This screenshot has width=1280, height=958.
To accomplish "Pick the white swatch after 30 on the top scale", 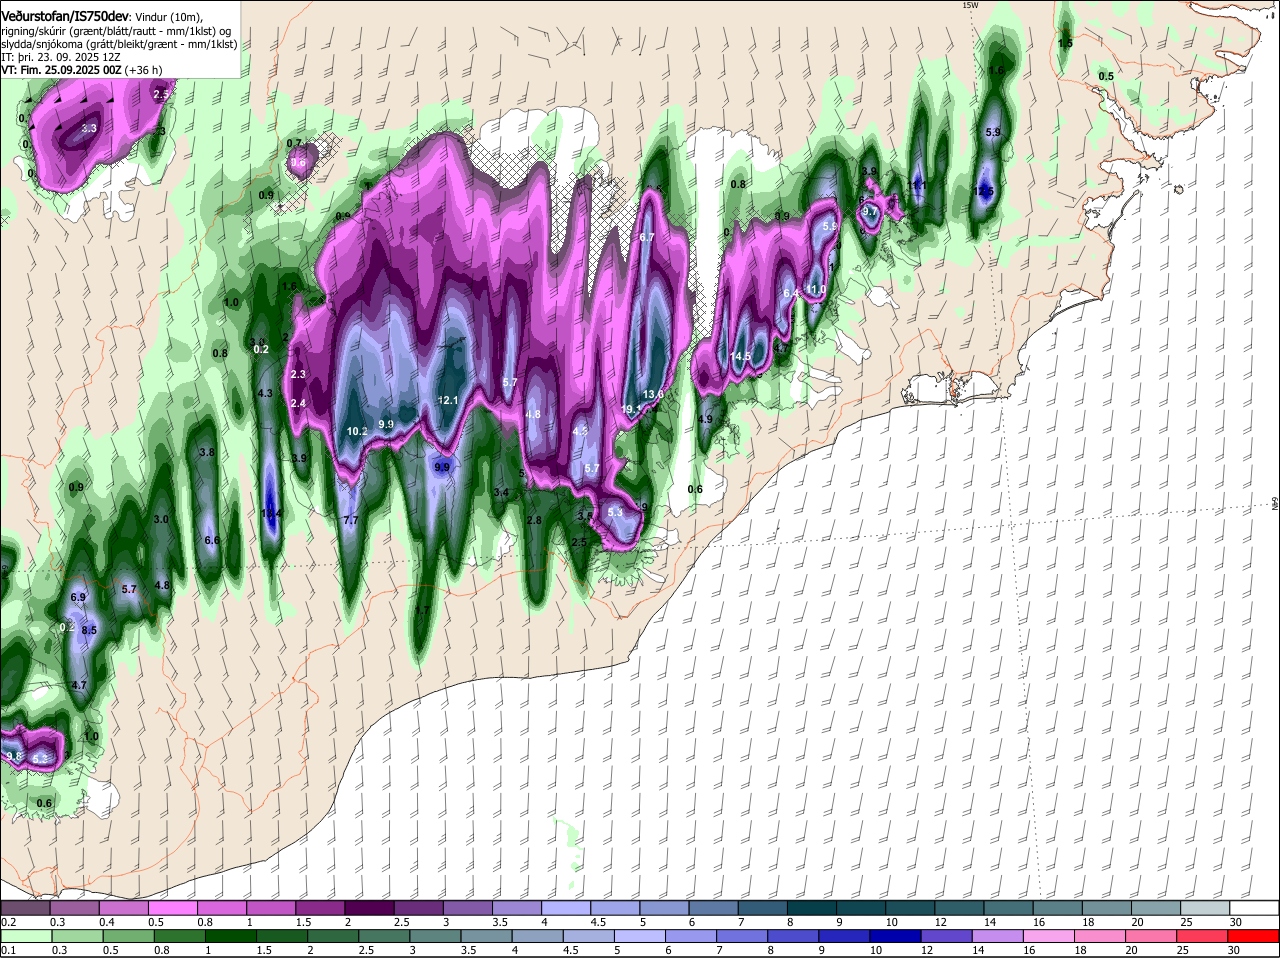I will click(1255, 907).
